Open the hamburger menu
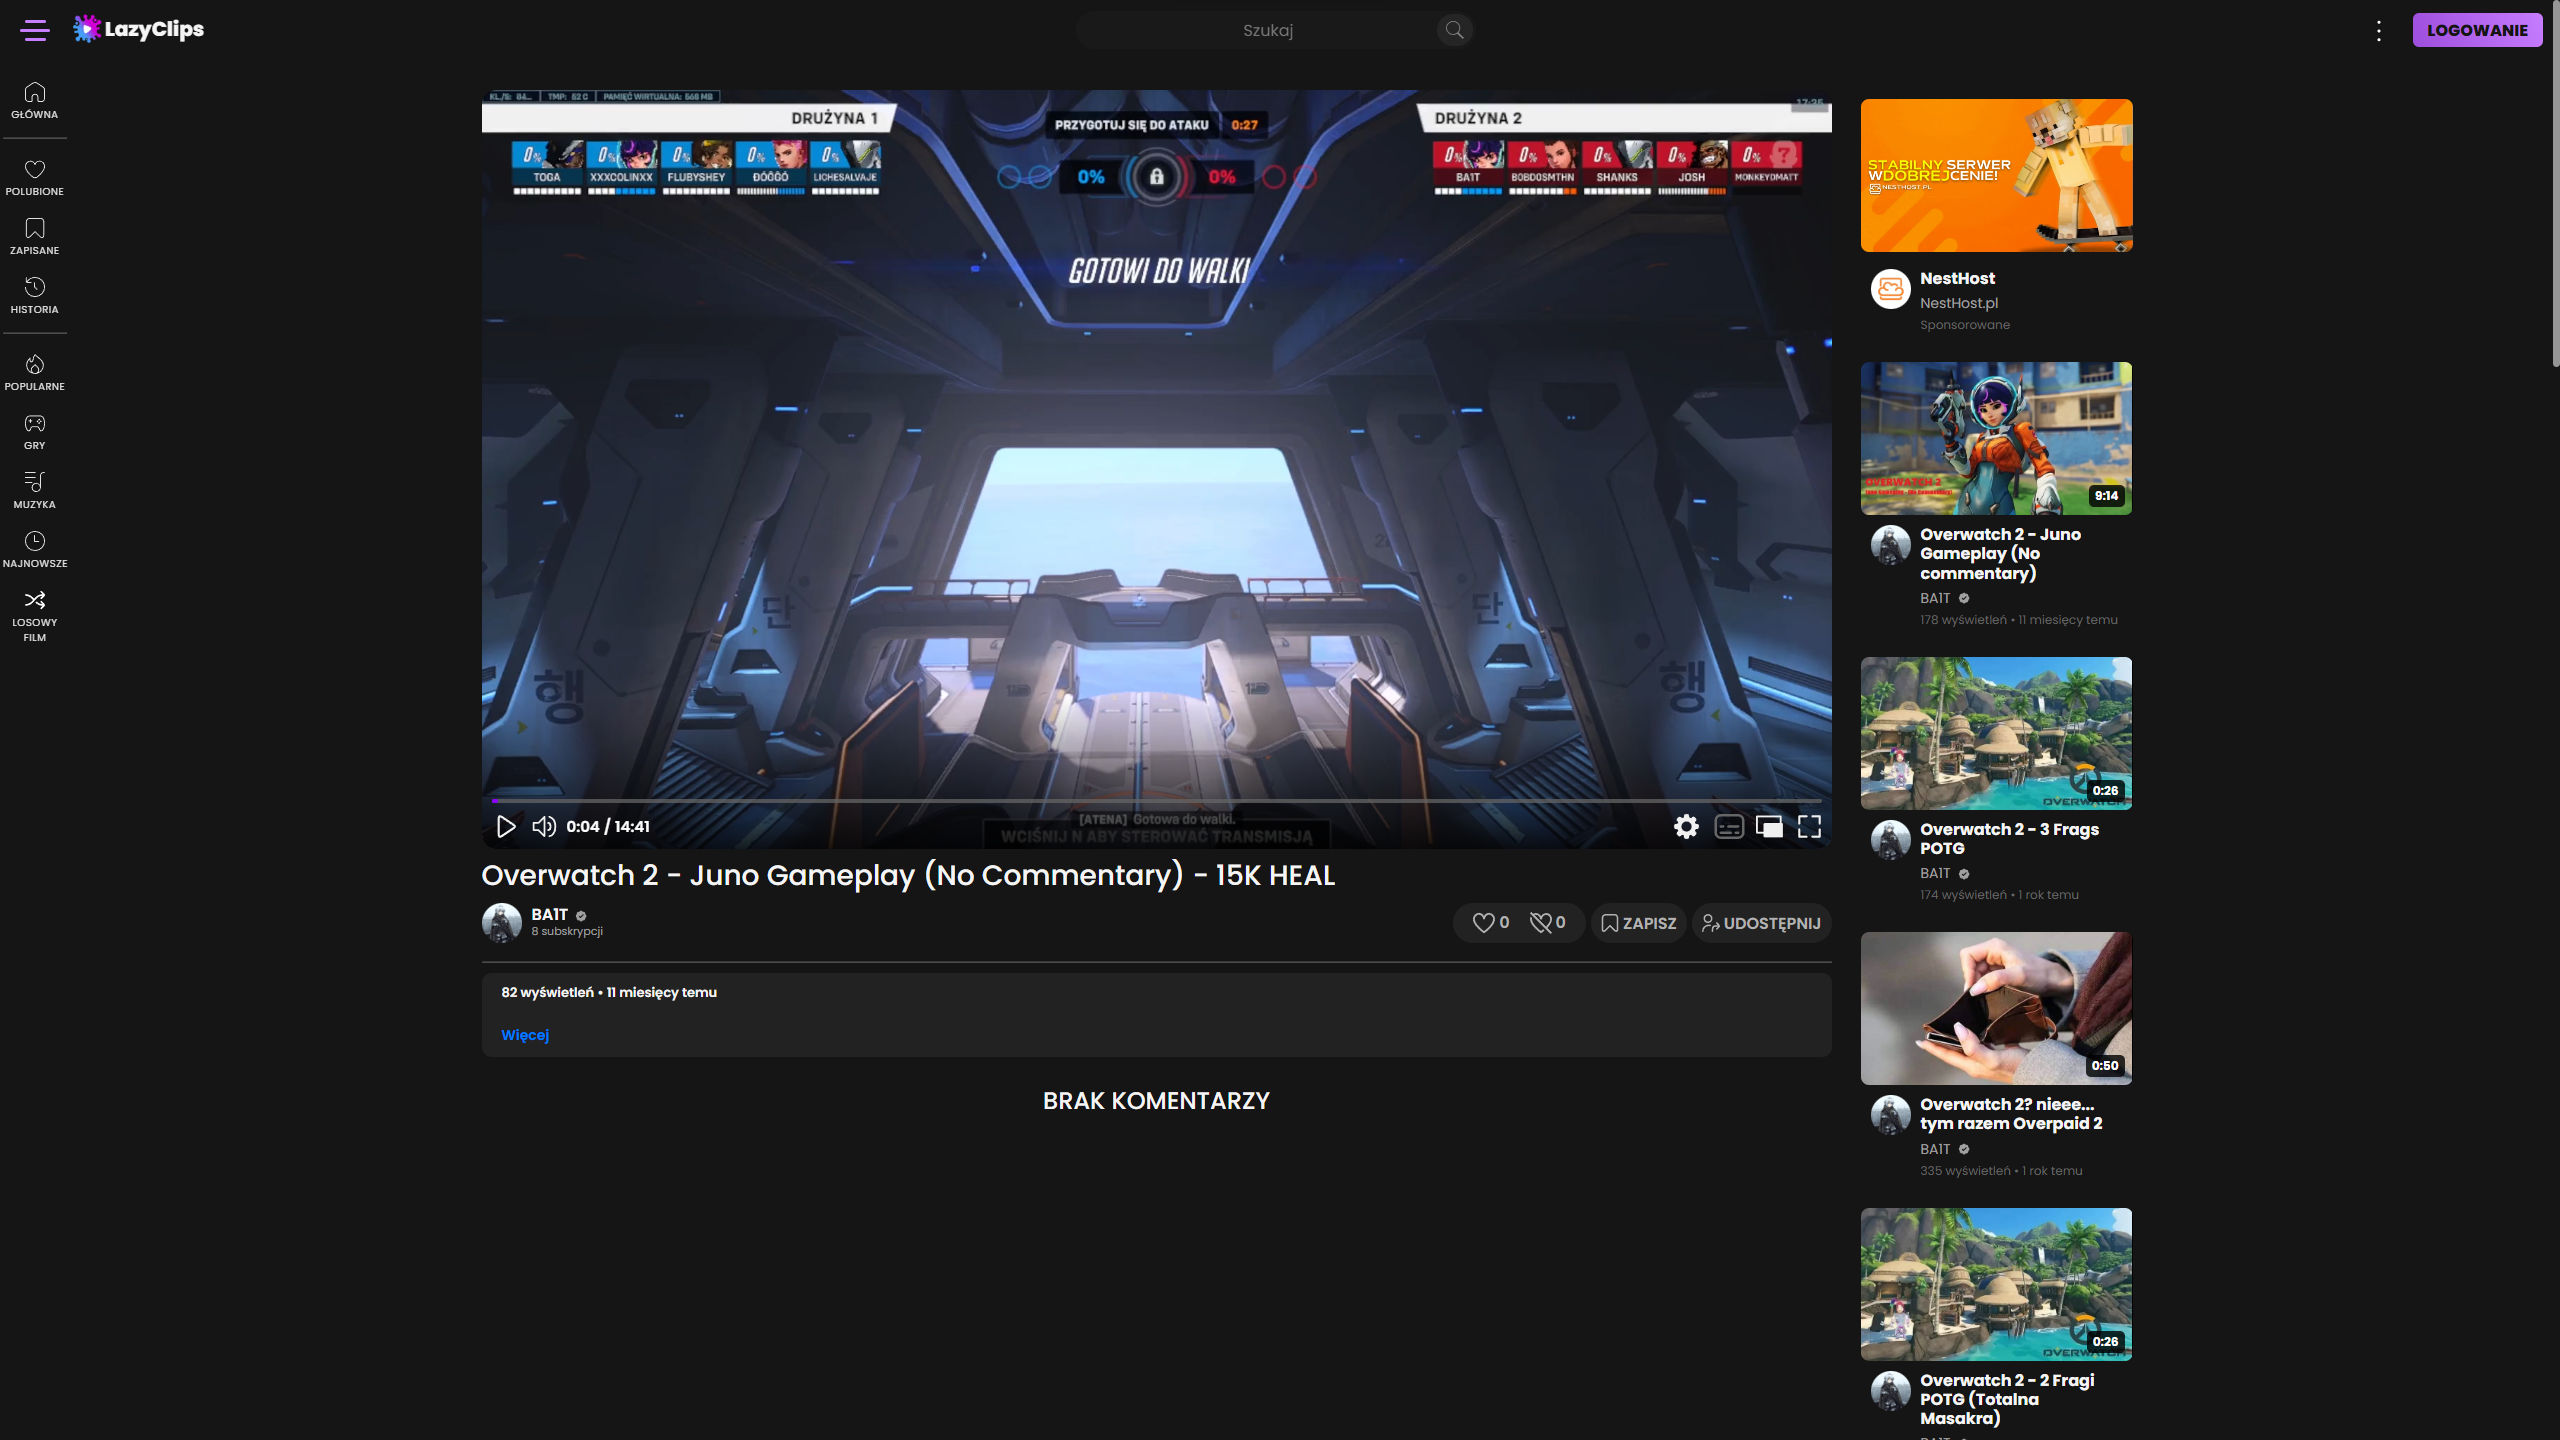The image size is (2560, 1440). coord(35,30)
